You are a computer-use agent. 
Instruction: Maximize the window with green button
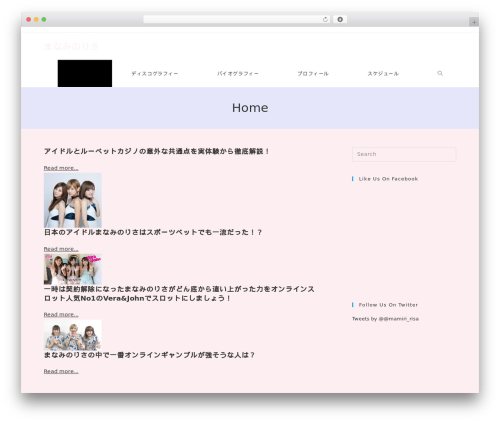[44, 20]
